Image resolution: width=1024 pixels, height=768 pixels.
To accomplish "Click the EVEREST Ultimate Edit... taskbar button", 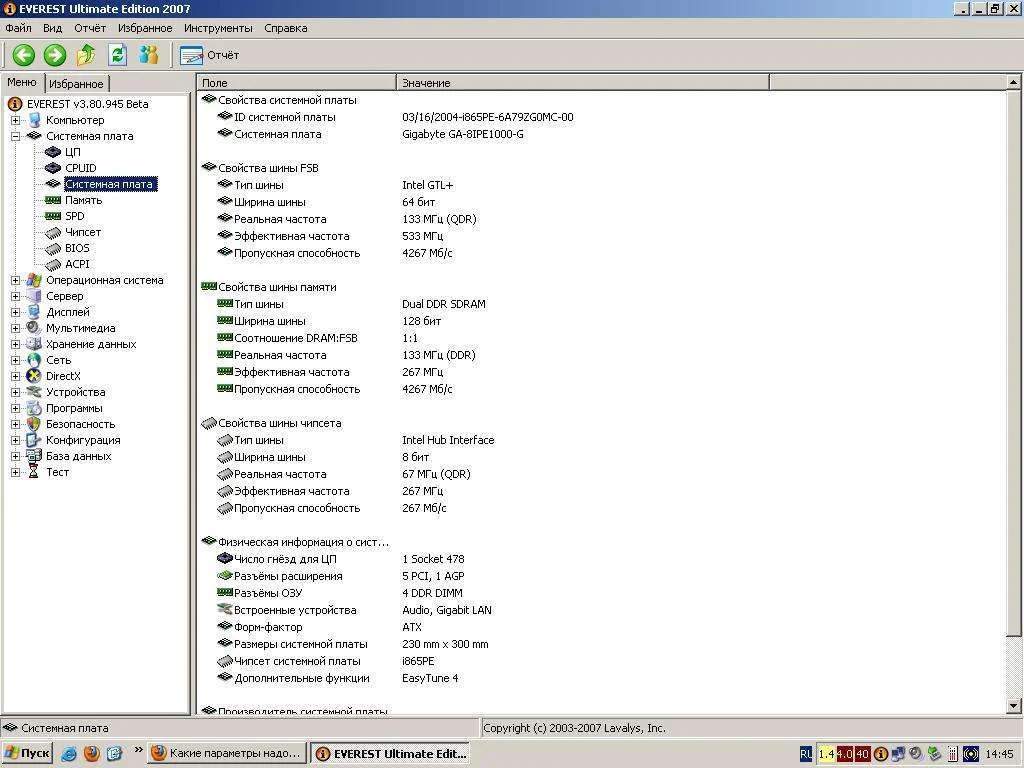I will coord(390,754).
